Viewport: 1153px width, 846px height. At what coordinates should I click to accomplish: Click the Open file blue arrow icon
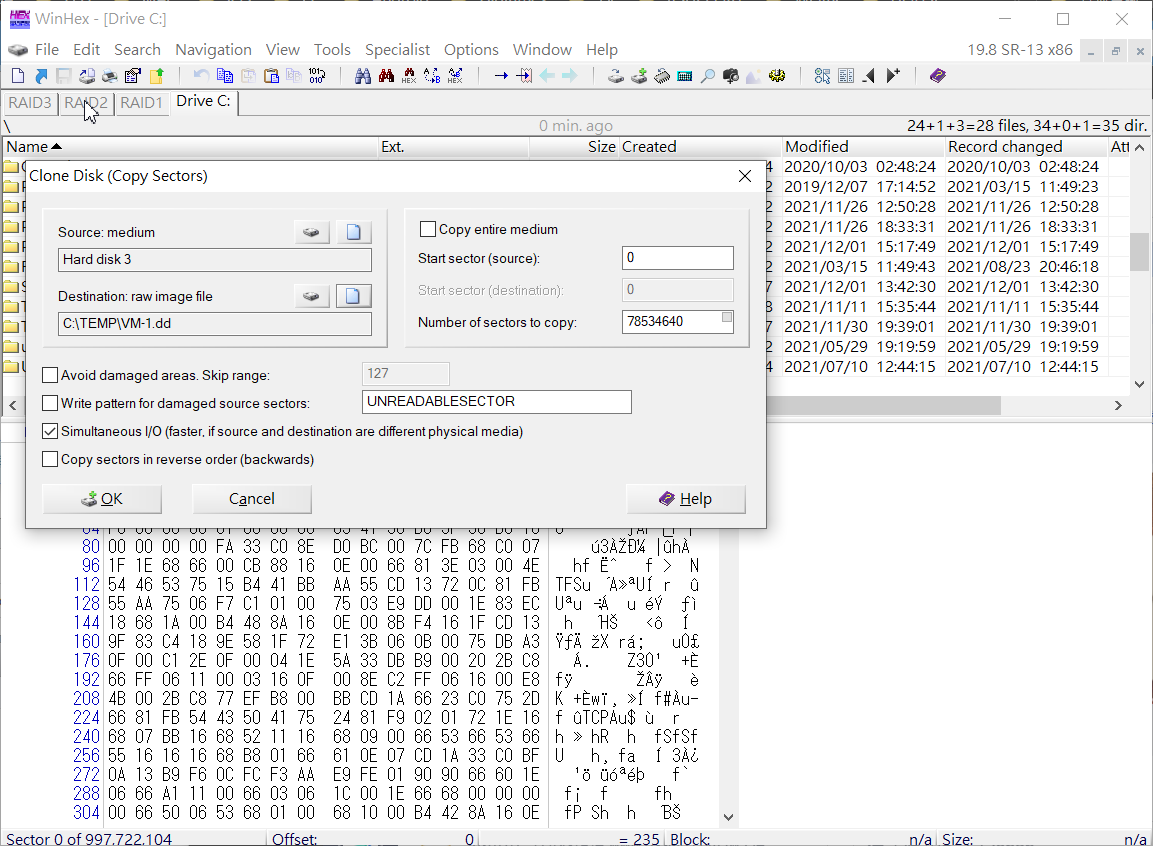tap(41, 76)
